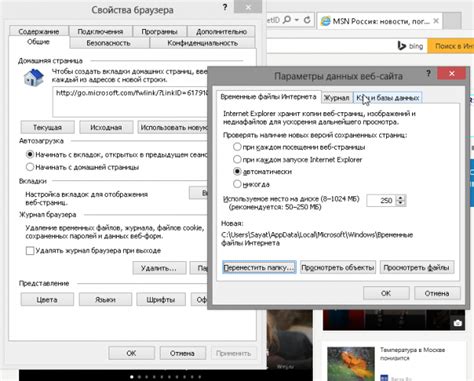
Task: Refresh the page with the reload icon
Action: (307, 20)
